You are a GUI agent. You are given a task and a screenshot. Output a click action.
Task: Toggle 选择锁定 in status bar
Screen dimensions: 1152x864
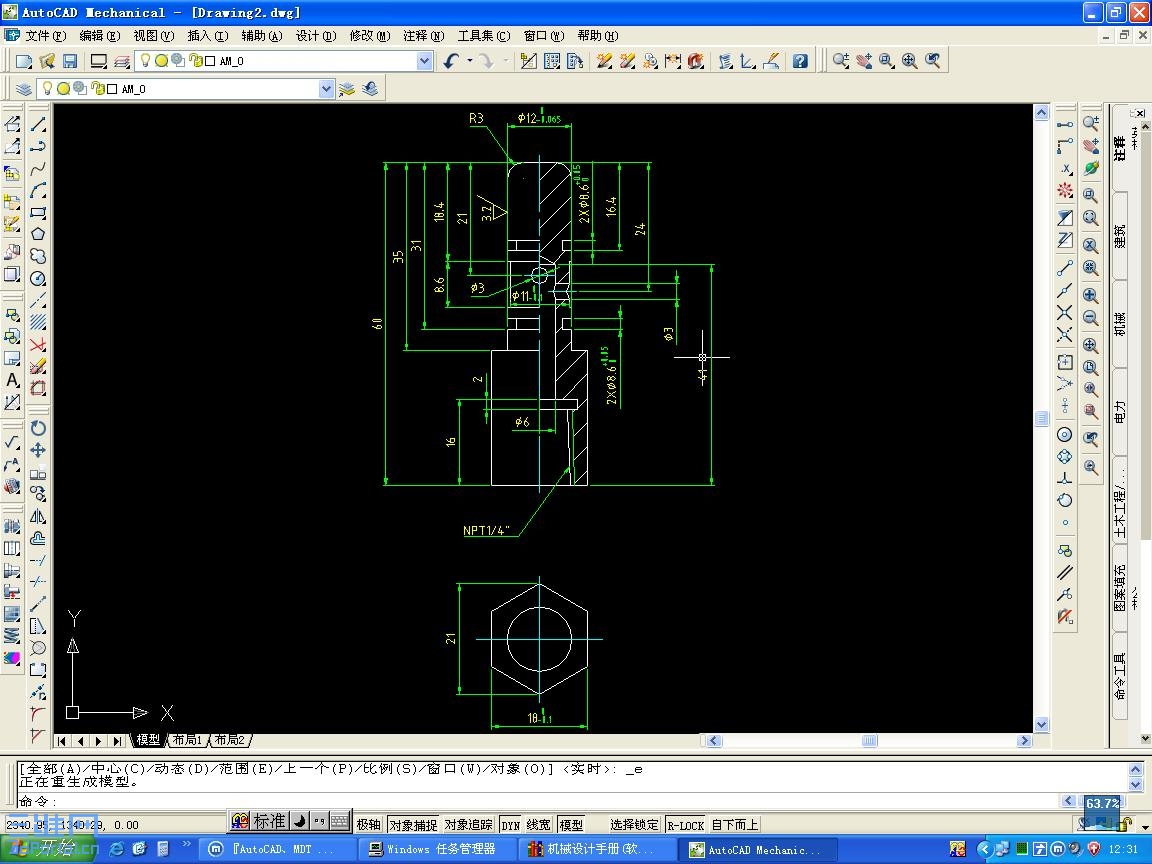[x=634, y=825]
